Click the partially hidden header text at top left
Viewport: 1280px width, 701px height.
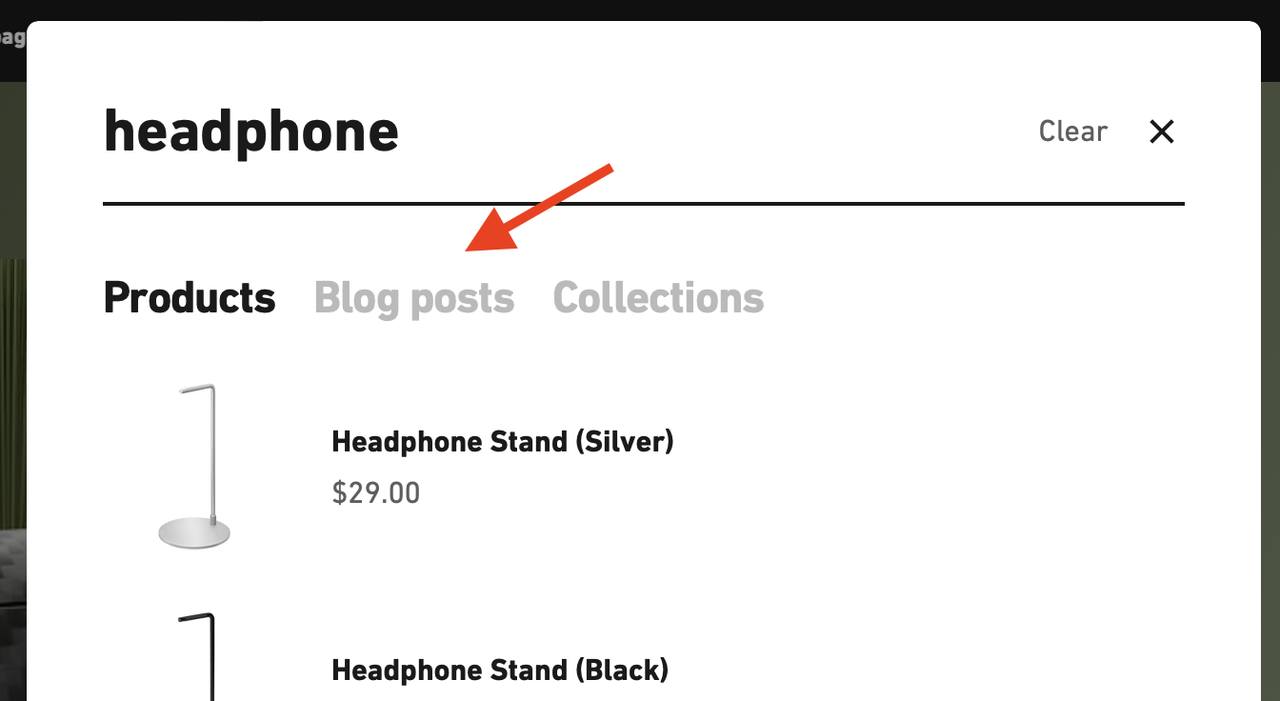[x=12, y=39]
